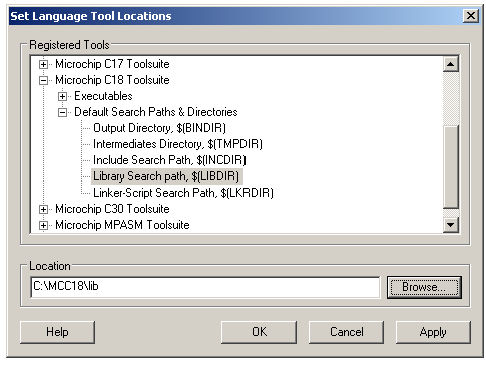Viewport: 486px width, 365px height.
Task: Select Microchip C30 Toolsuite item
Action: click(112, 209)
